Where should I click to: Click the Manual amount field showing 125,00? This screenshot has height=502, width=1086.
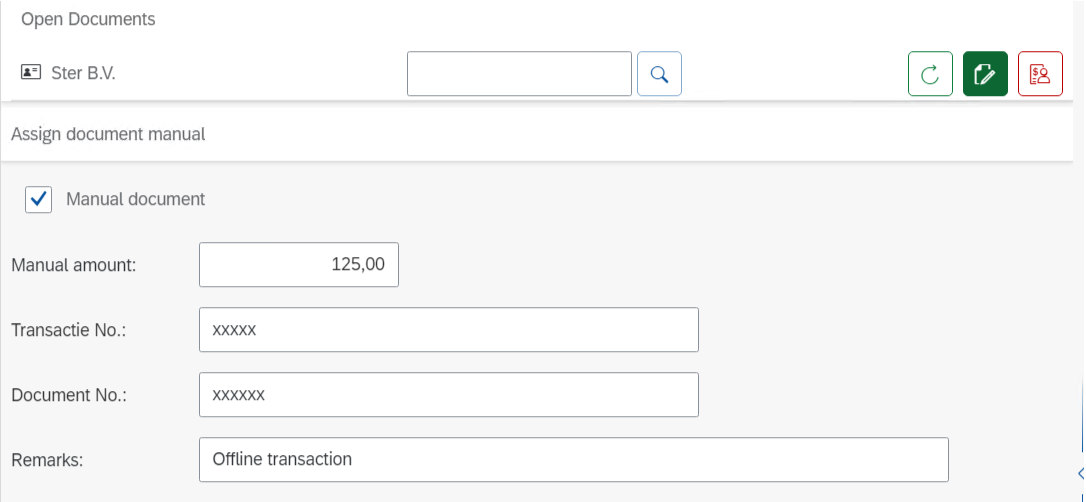pos(299,265)
